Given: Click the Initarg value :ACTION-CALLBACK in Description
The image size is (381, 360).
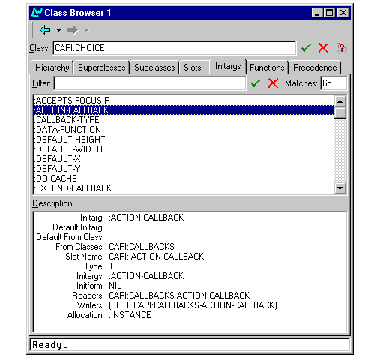Looking at the screenshot, I should tap(146, 218).
